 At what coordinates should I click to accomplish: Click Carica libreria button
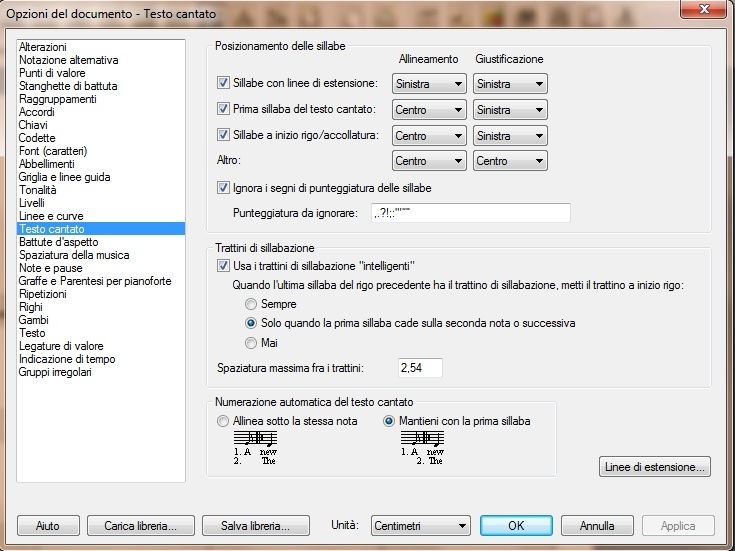click(133, 526)
